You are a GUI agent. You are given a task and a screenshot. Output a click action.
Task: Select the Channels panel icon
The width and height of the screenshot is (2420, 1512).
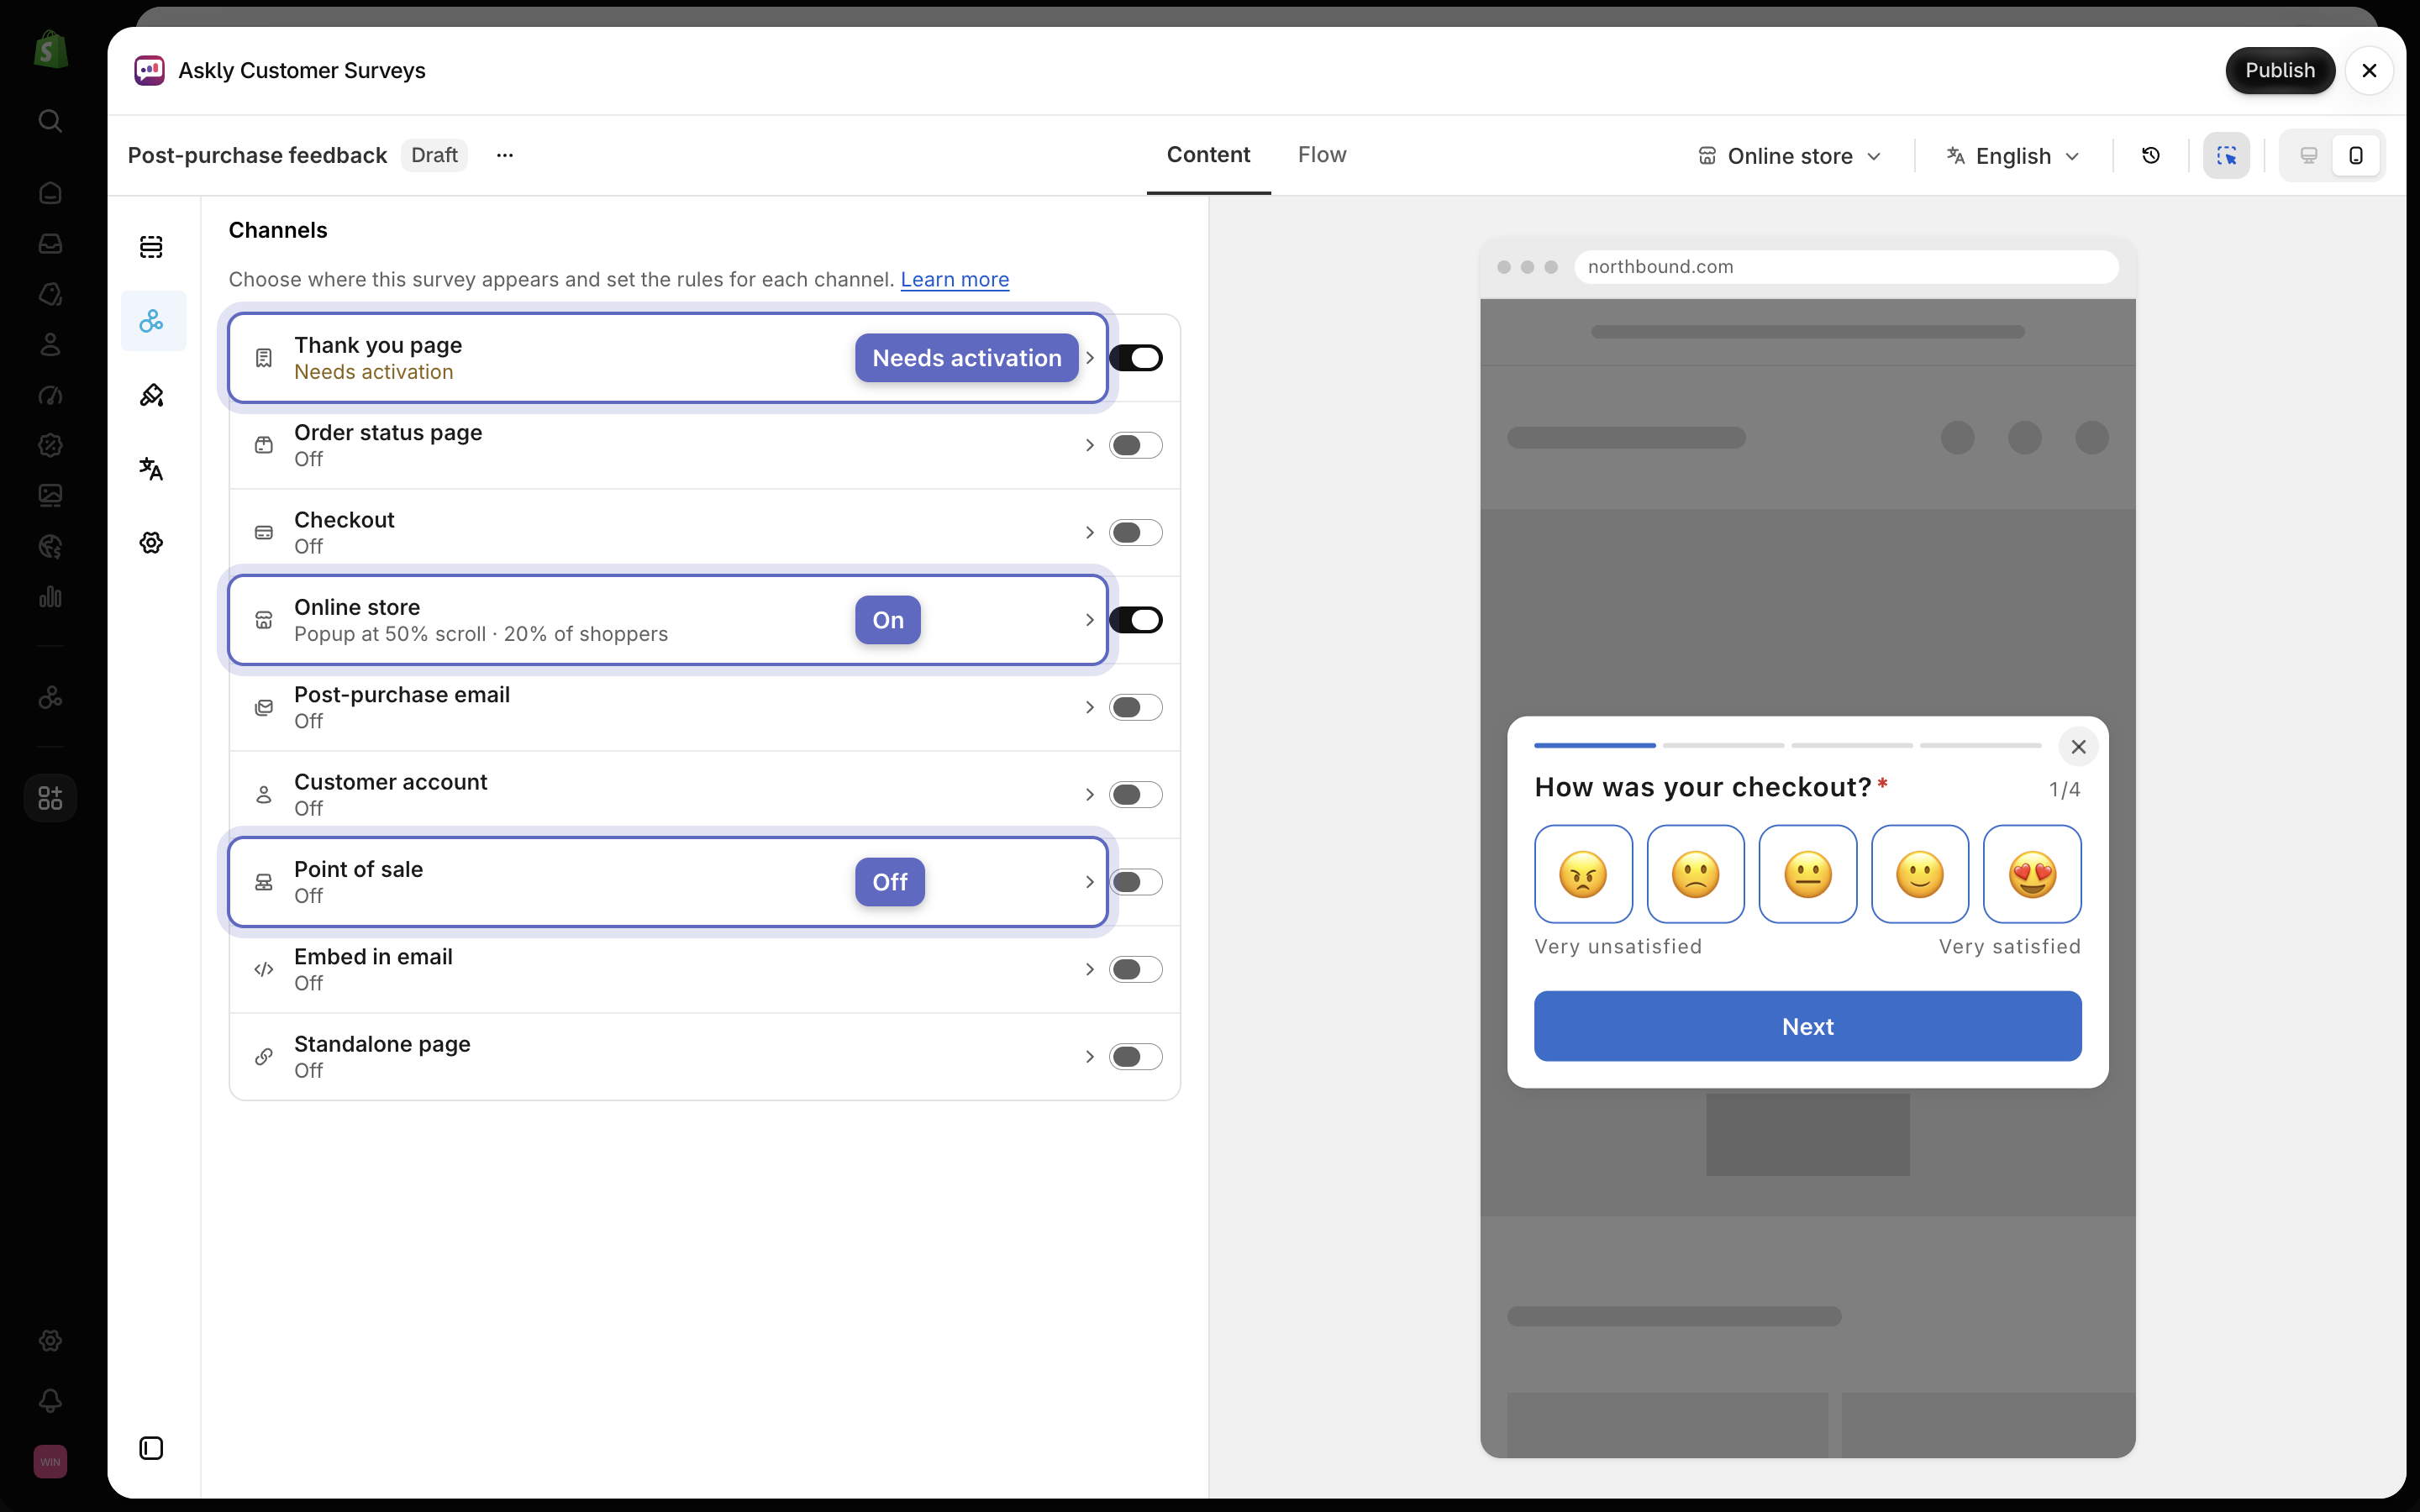pos(151,321)
